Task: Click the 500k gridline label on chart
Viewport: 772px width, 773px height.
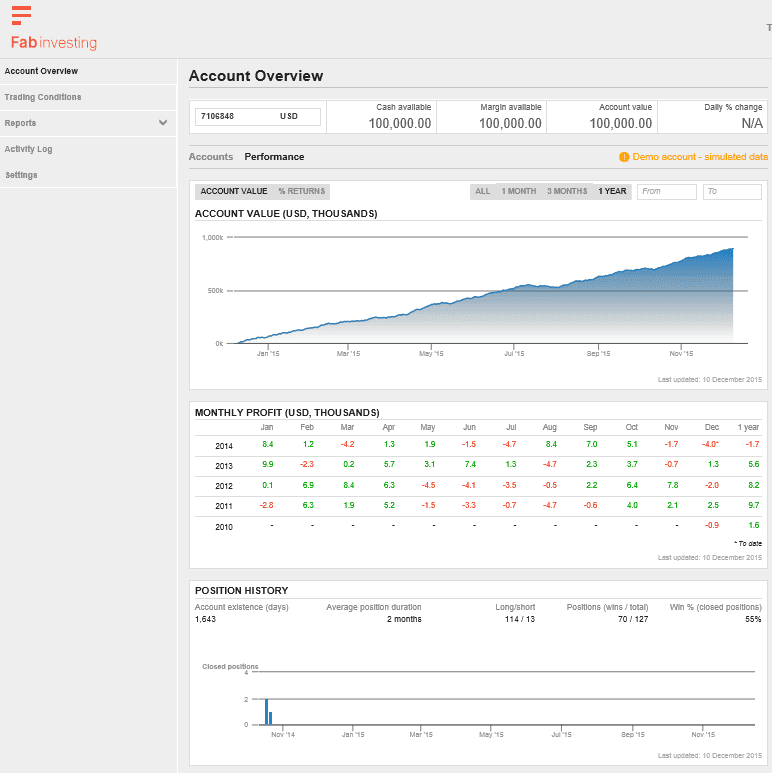Action: coord(215,291)
